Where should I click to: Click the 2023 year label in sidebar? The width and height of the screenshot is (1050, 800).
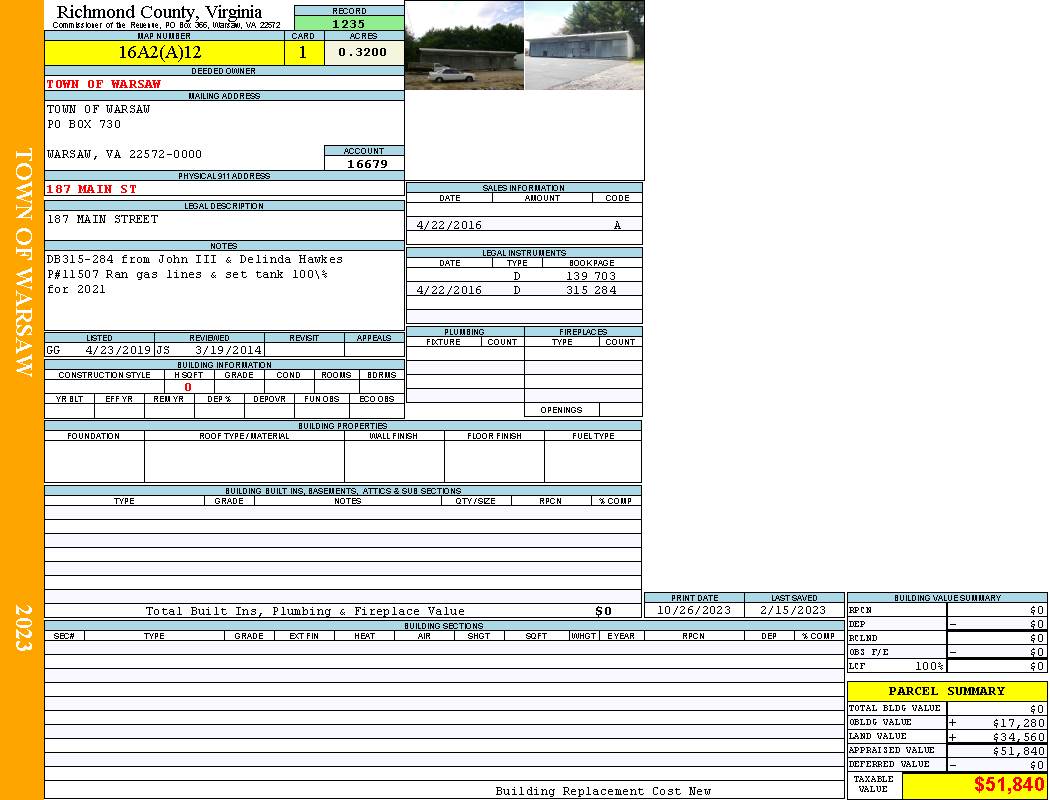[x=23, y=628]
